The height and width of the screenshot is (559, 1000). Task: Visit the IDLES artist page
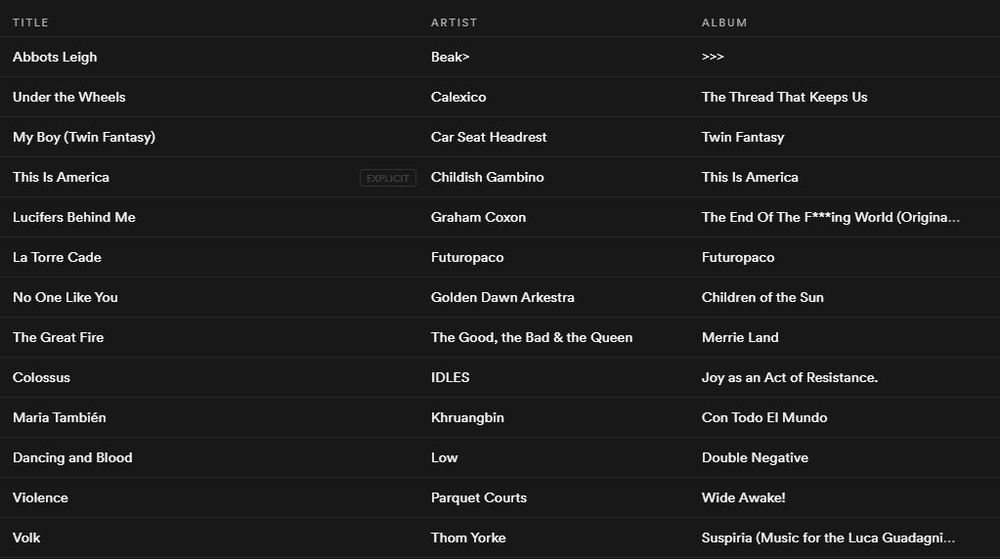point(450,377)
